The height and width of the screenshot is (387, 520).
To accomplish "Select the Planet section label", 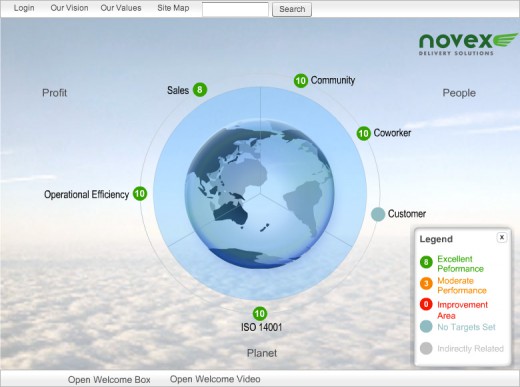I will (262, 353).
